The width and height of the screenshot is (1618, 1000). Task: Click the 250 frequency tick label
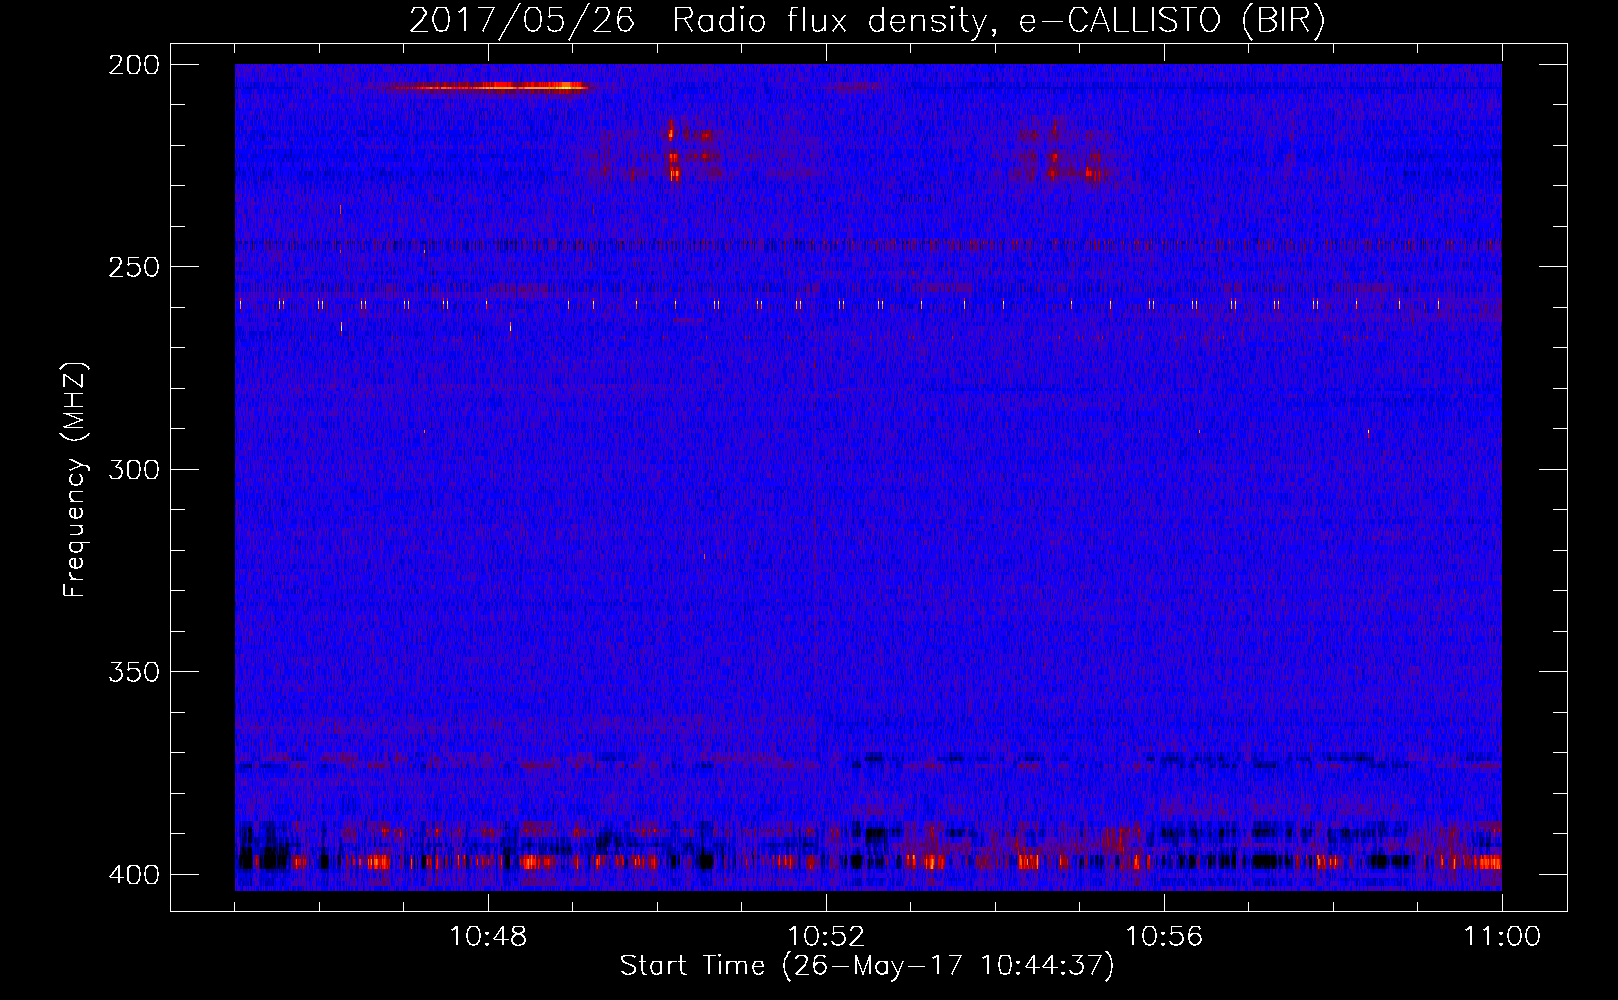133,267
